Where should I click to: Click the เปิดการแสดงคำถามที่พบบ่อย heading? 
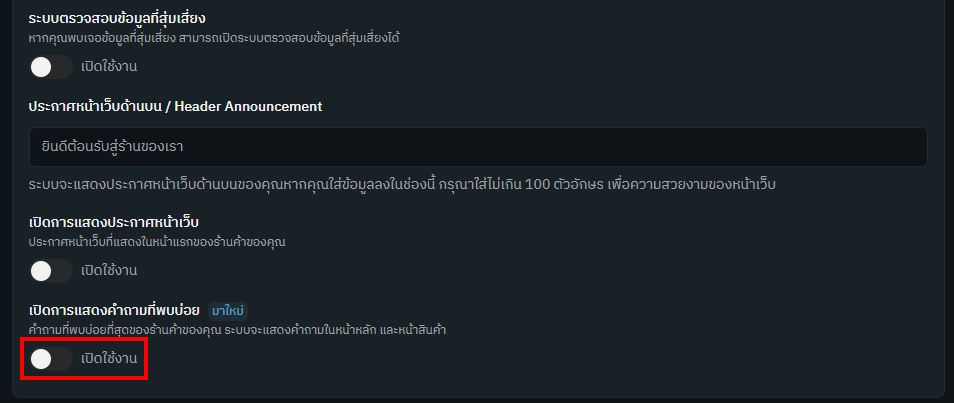click(113, 310)
